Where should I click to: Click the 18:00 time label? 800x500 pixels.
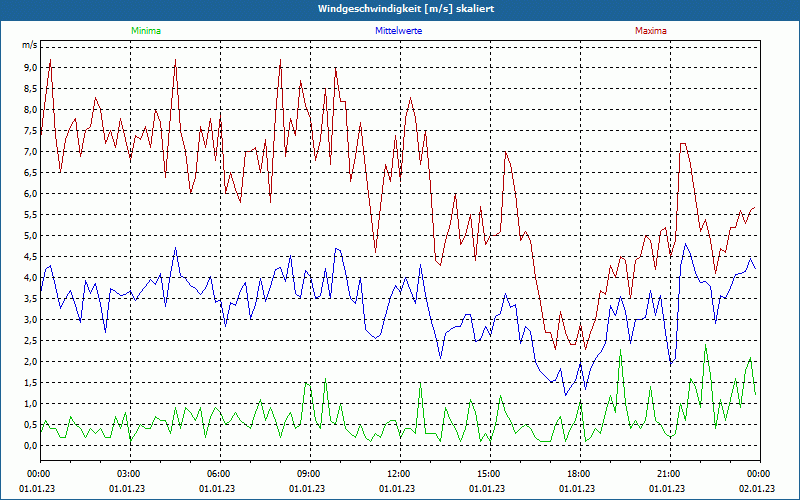(x=580, y=474)
